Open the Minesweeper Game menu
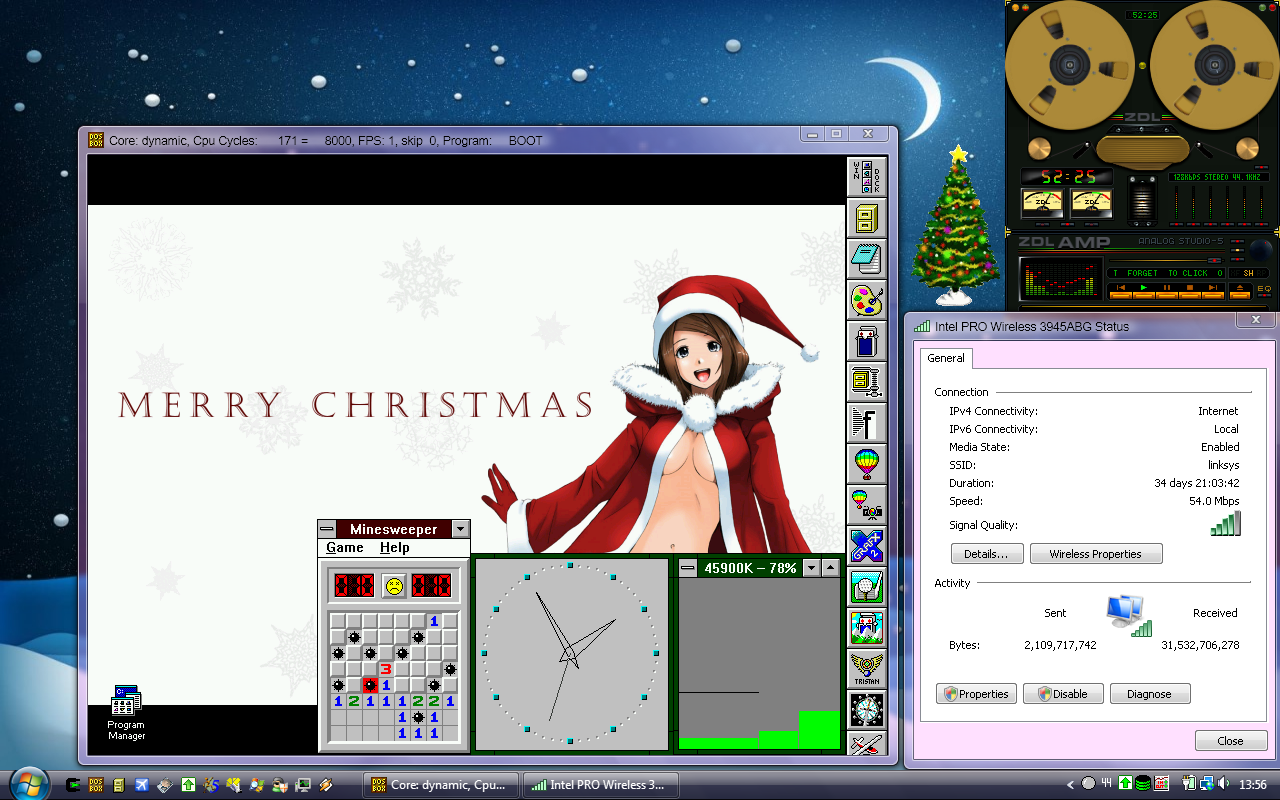 tap(345, 548)
